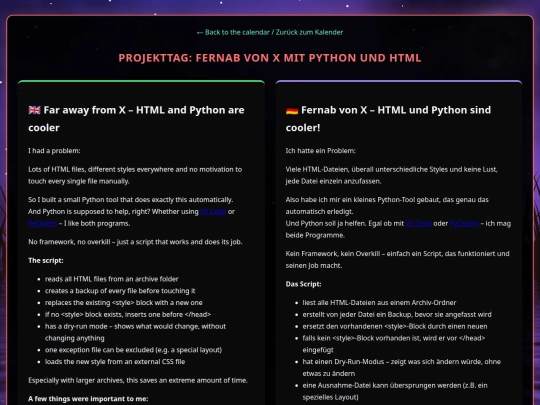
Task: Click bullet replaces the existing <style> block
Action: coord(124,303)
